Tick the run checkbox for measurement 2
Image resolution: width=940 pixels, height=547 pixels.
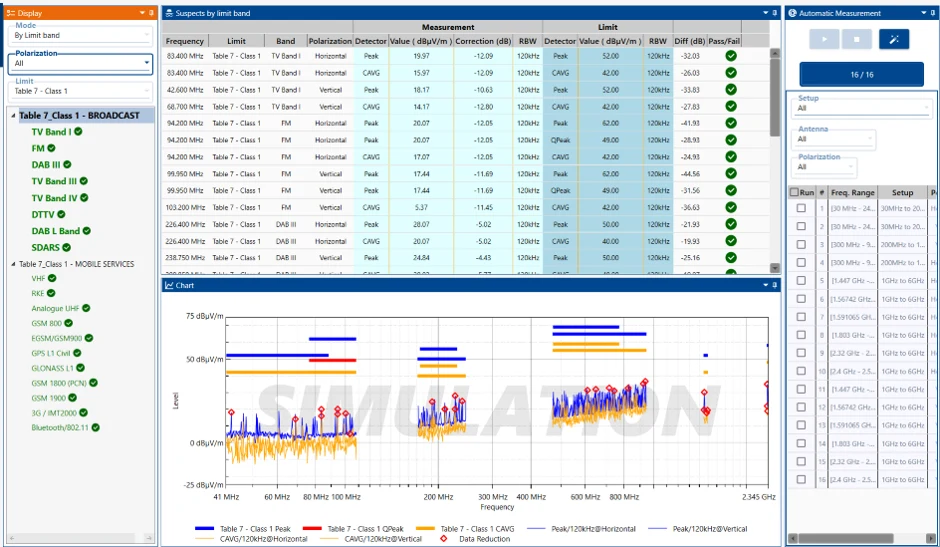pyautogui.click(x=801, y=226)
